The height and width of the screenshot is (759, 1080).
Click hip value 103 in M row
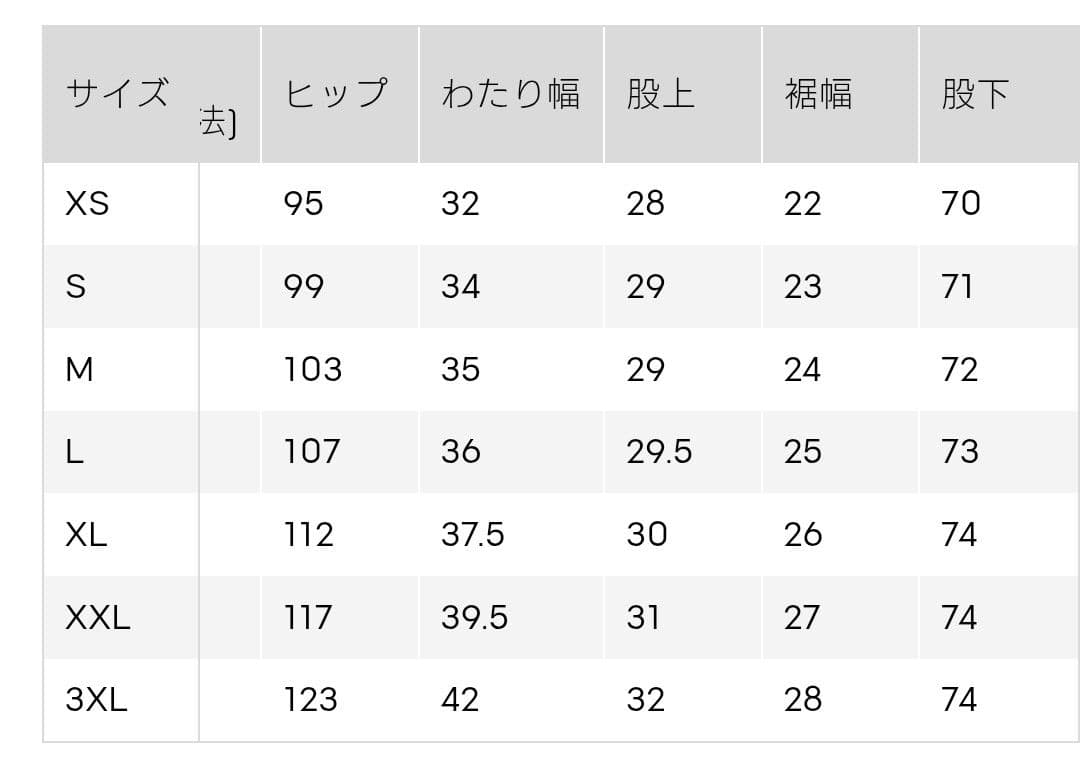(313, 369)
